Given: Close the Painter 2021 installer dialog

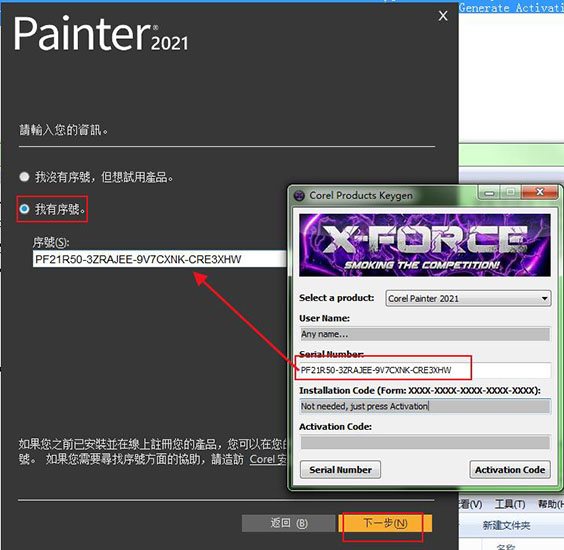Looking at the screenshot, I should (443, 16).
